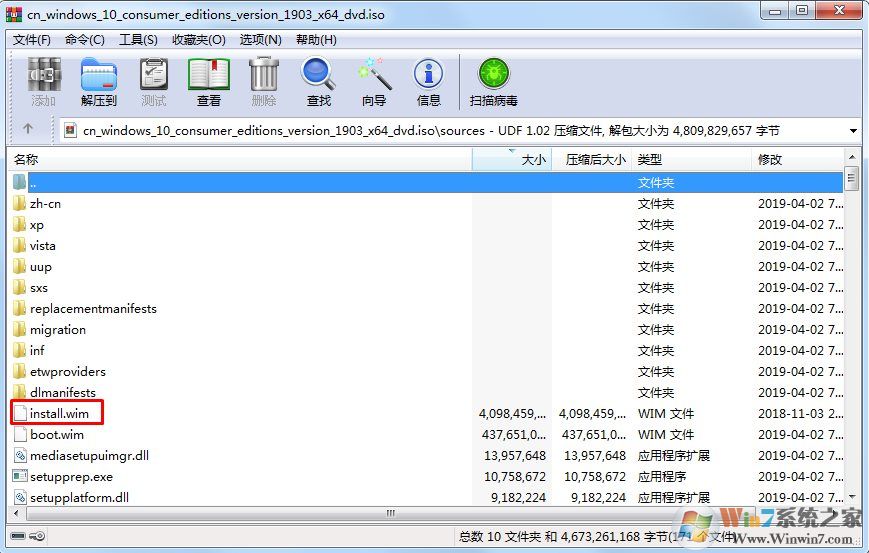Click the archive path text field

coord(454,131)
